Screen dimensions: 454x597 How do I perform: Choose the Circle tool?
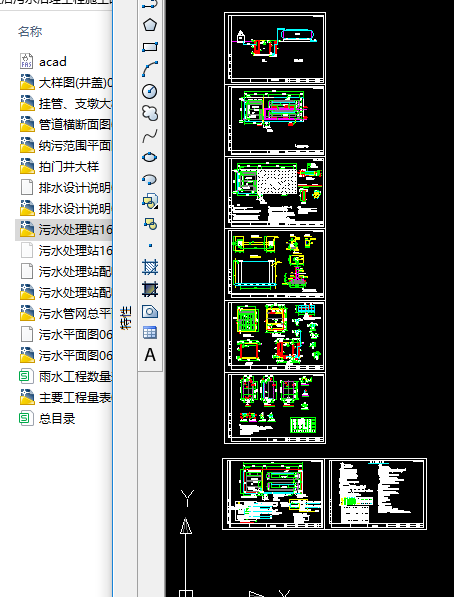150,91
